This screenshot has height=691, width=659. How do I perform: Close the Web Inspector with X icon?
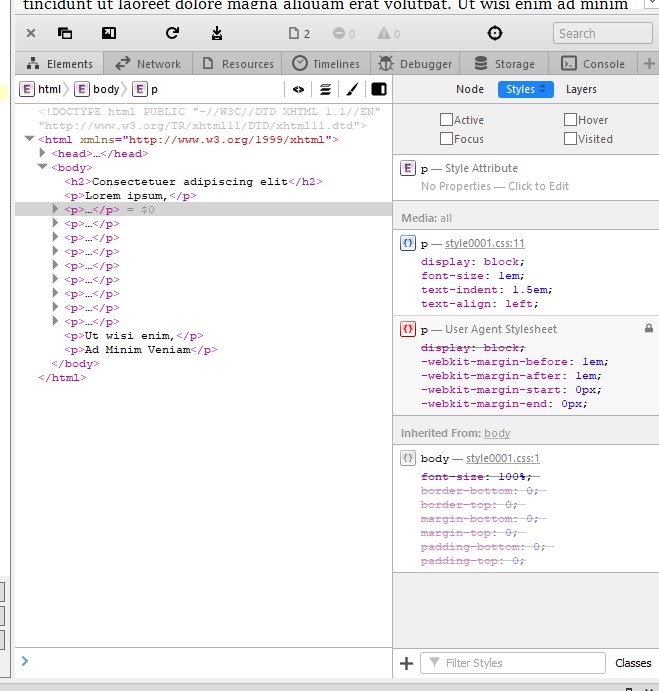click(31, 33)
